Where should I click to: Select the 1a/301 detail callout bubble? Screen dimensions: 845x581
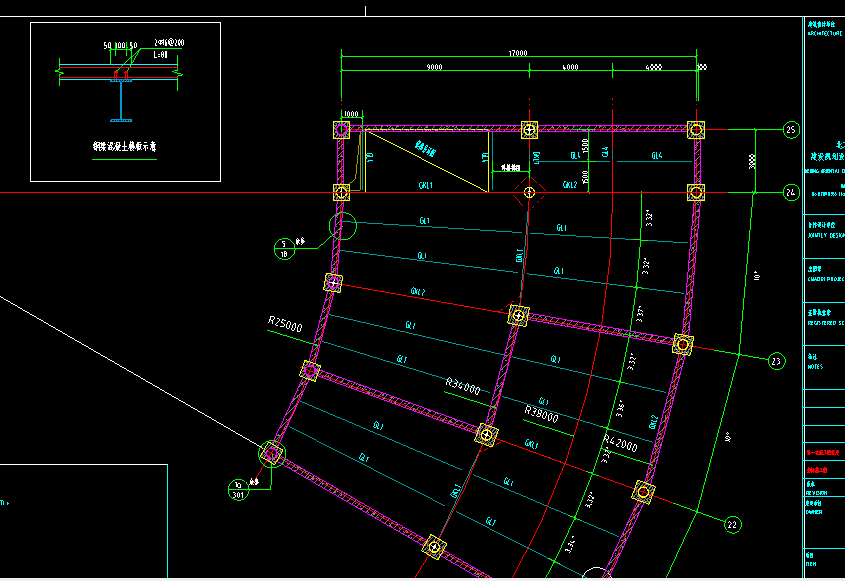tap(238, 490)
